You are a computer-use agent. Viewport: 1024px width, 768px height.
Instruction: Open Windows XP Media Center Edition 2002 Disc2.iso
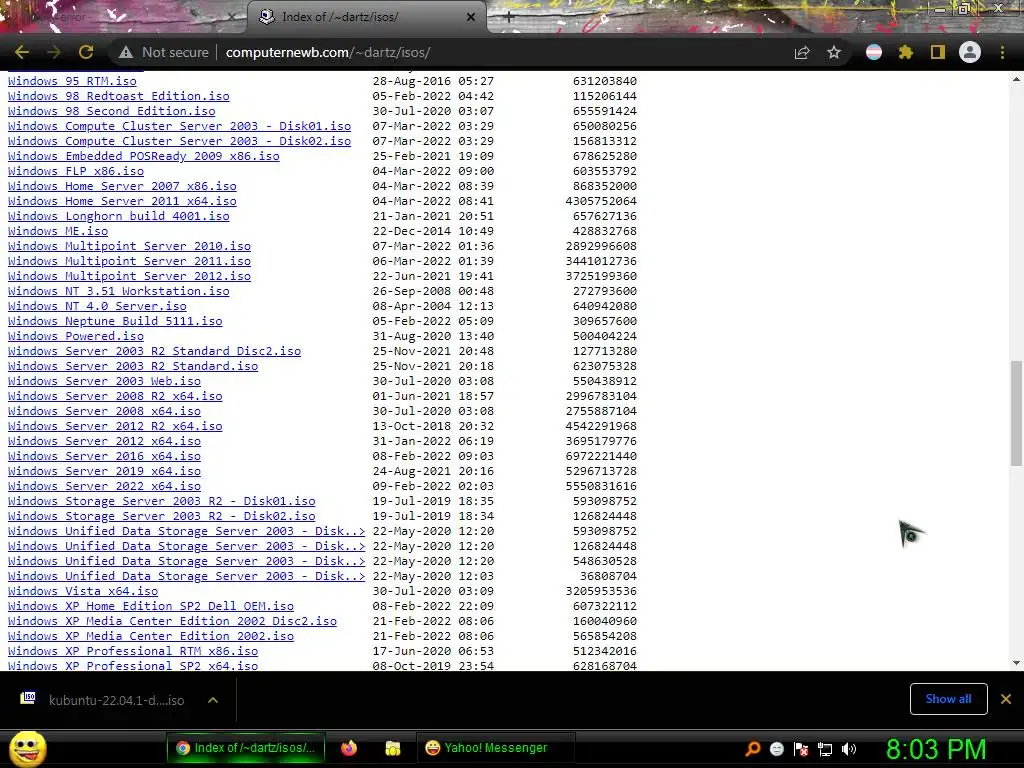pyautogui.click(x=172, y=622)
